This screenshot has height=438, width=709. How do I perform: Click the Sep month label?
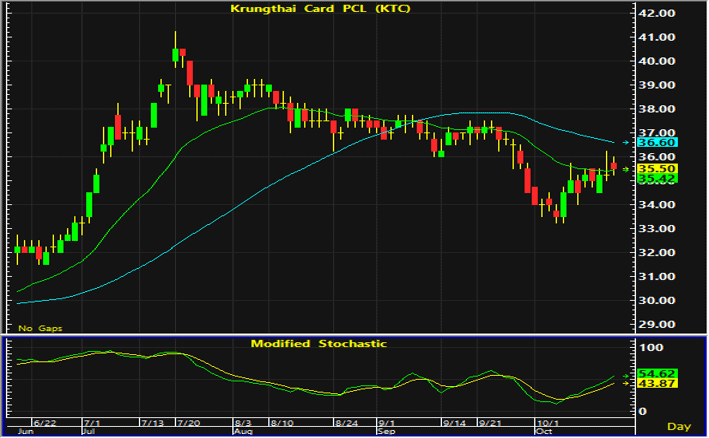click(x=386, y=431)
